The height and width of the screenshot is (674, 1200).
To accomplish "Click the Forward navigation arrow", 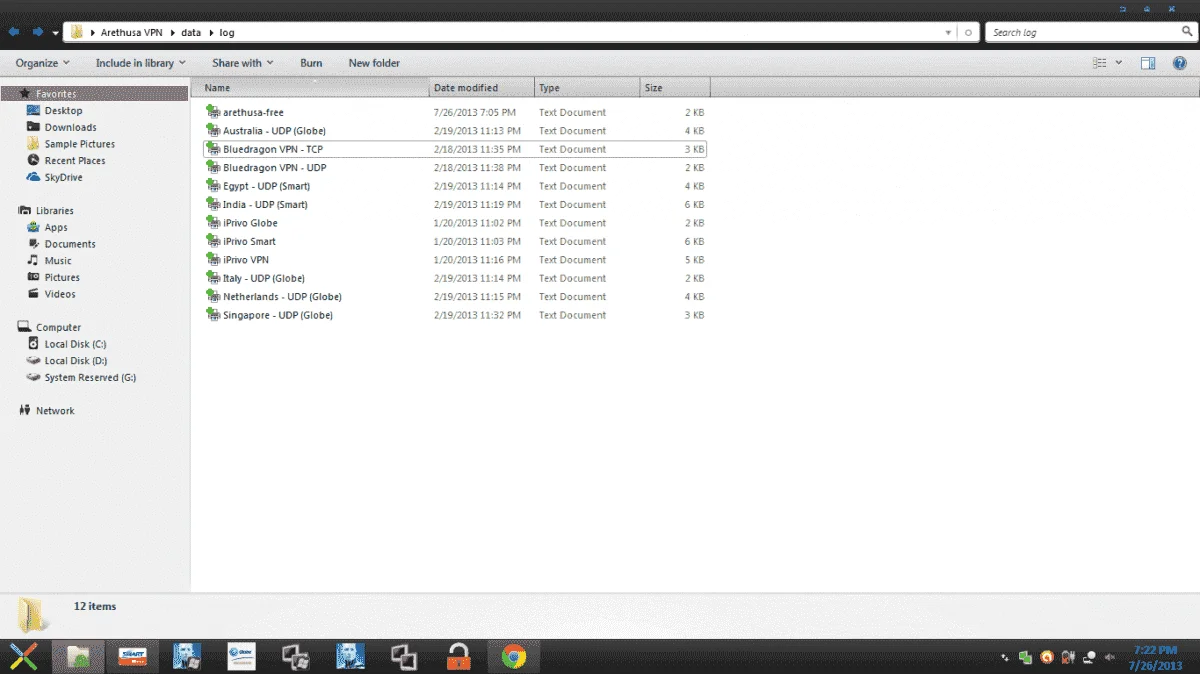I will [x=38, y=32].
